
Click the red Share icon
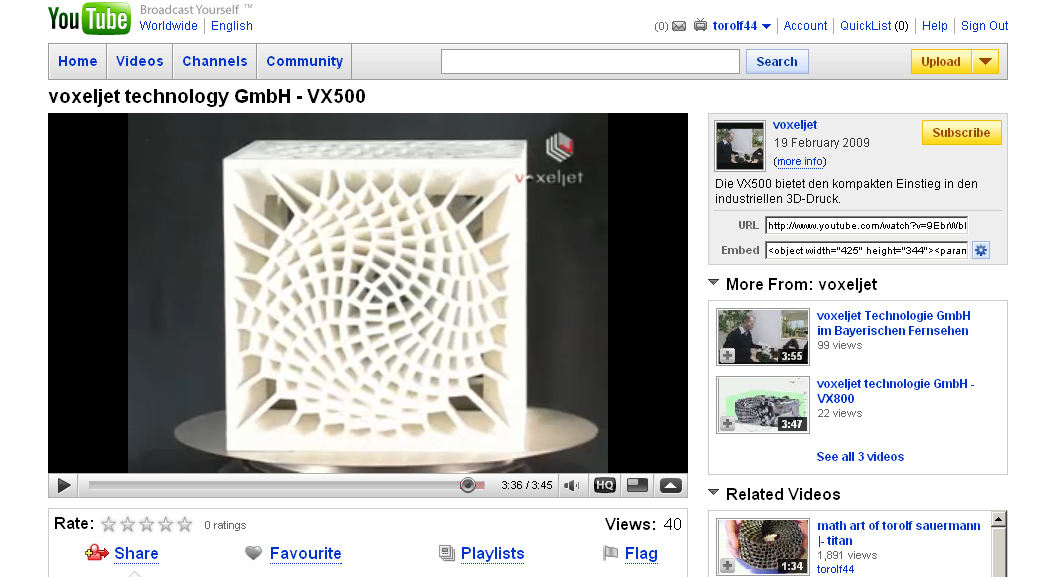tap(96, 552)
